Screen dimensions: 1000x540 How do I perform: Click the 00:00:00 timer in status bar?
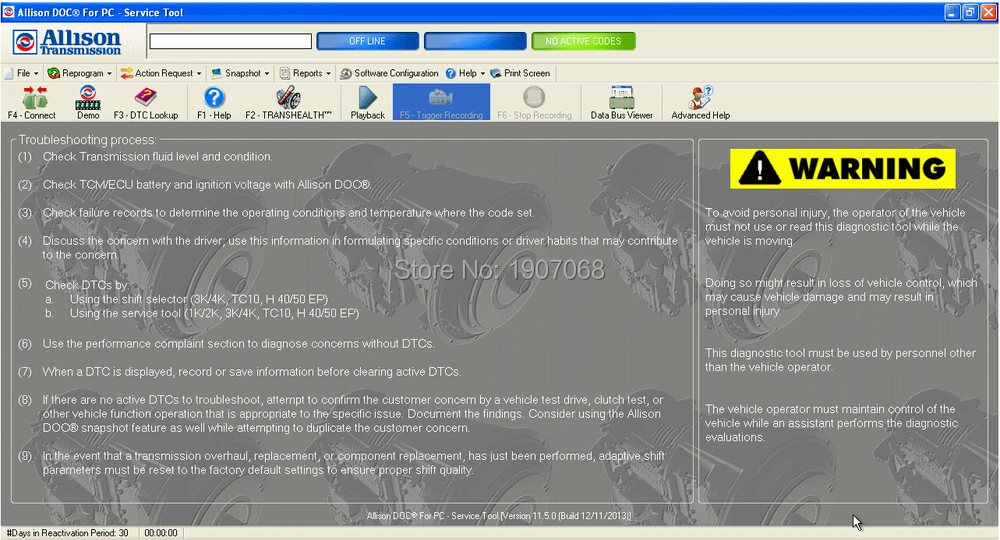pos(161,533)
